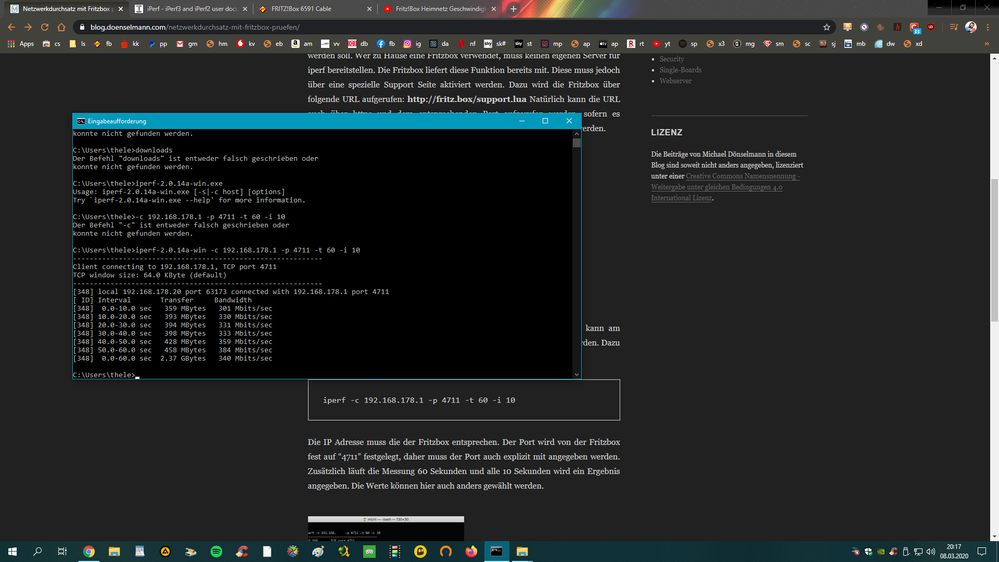Open the Single-Boards category link
This screenshot has height=562, width=999.
pos(680,70)
